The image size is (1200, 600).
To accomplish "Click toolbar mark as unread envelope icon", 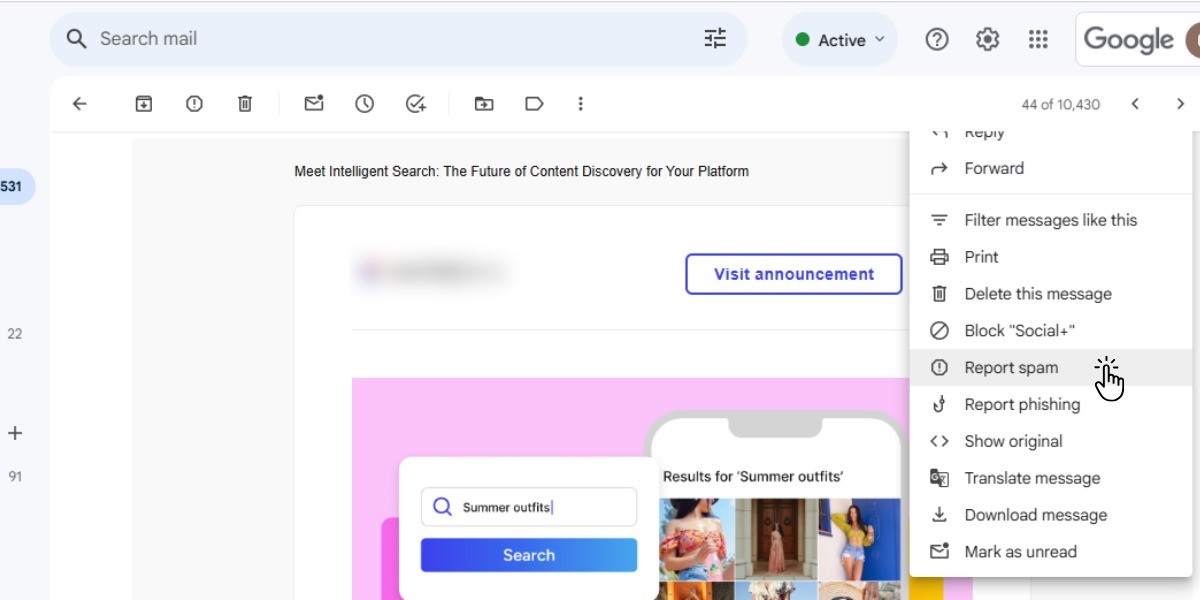I will point(314,103).
